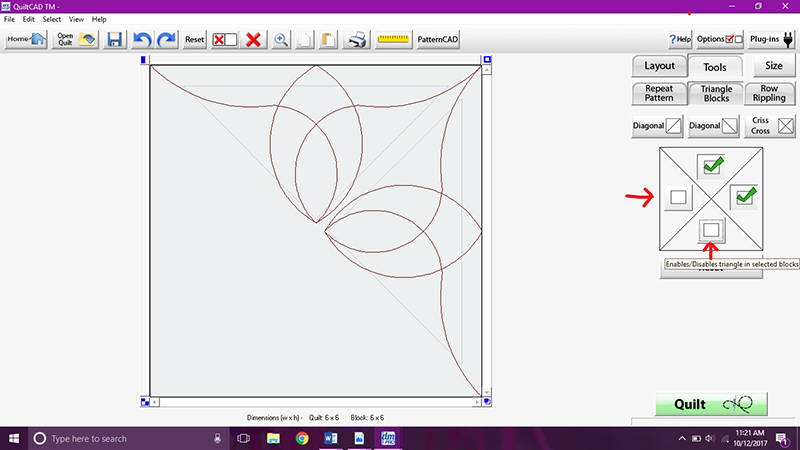800x450 pixels.
Task: Switch to the Row Rippling tab
Action: coord(770,94)
